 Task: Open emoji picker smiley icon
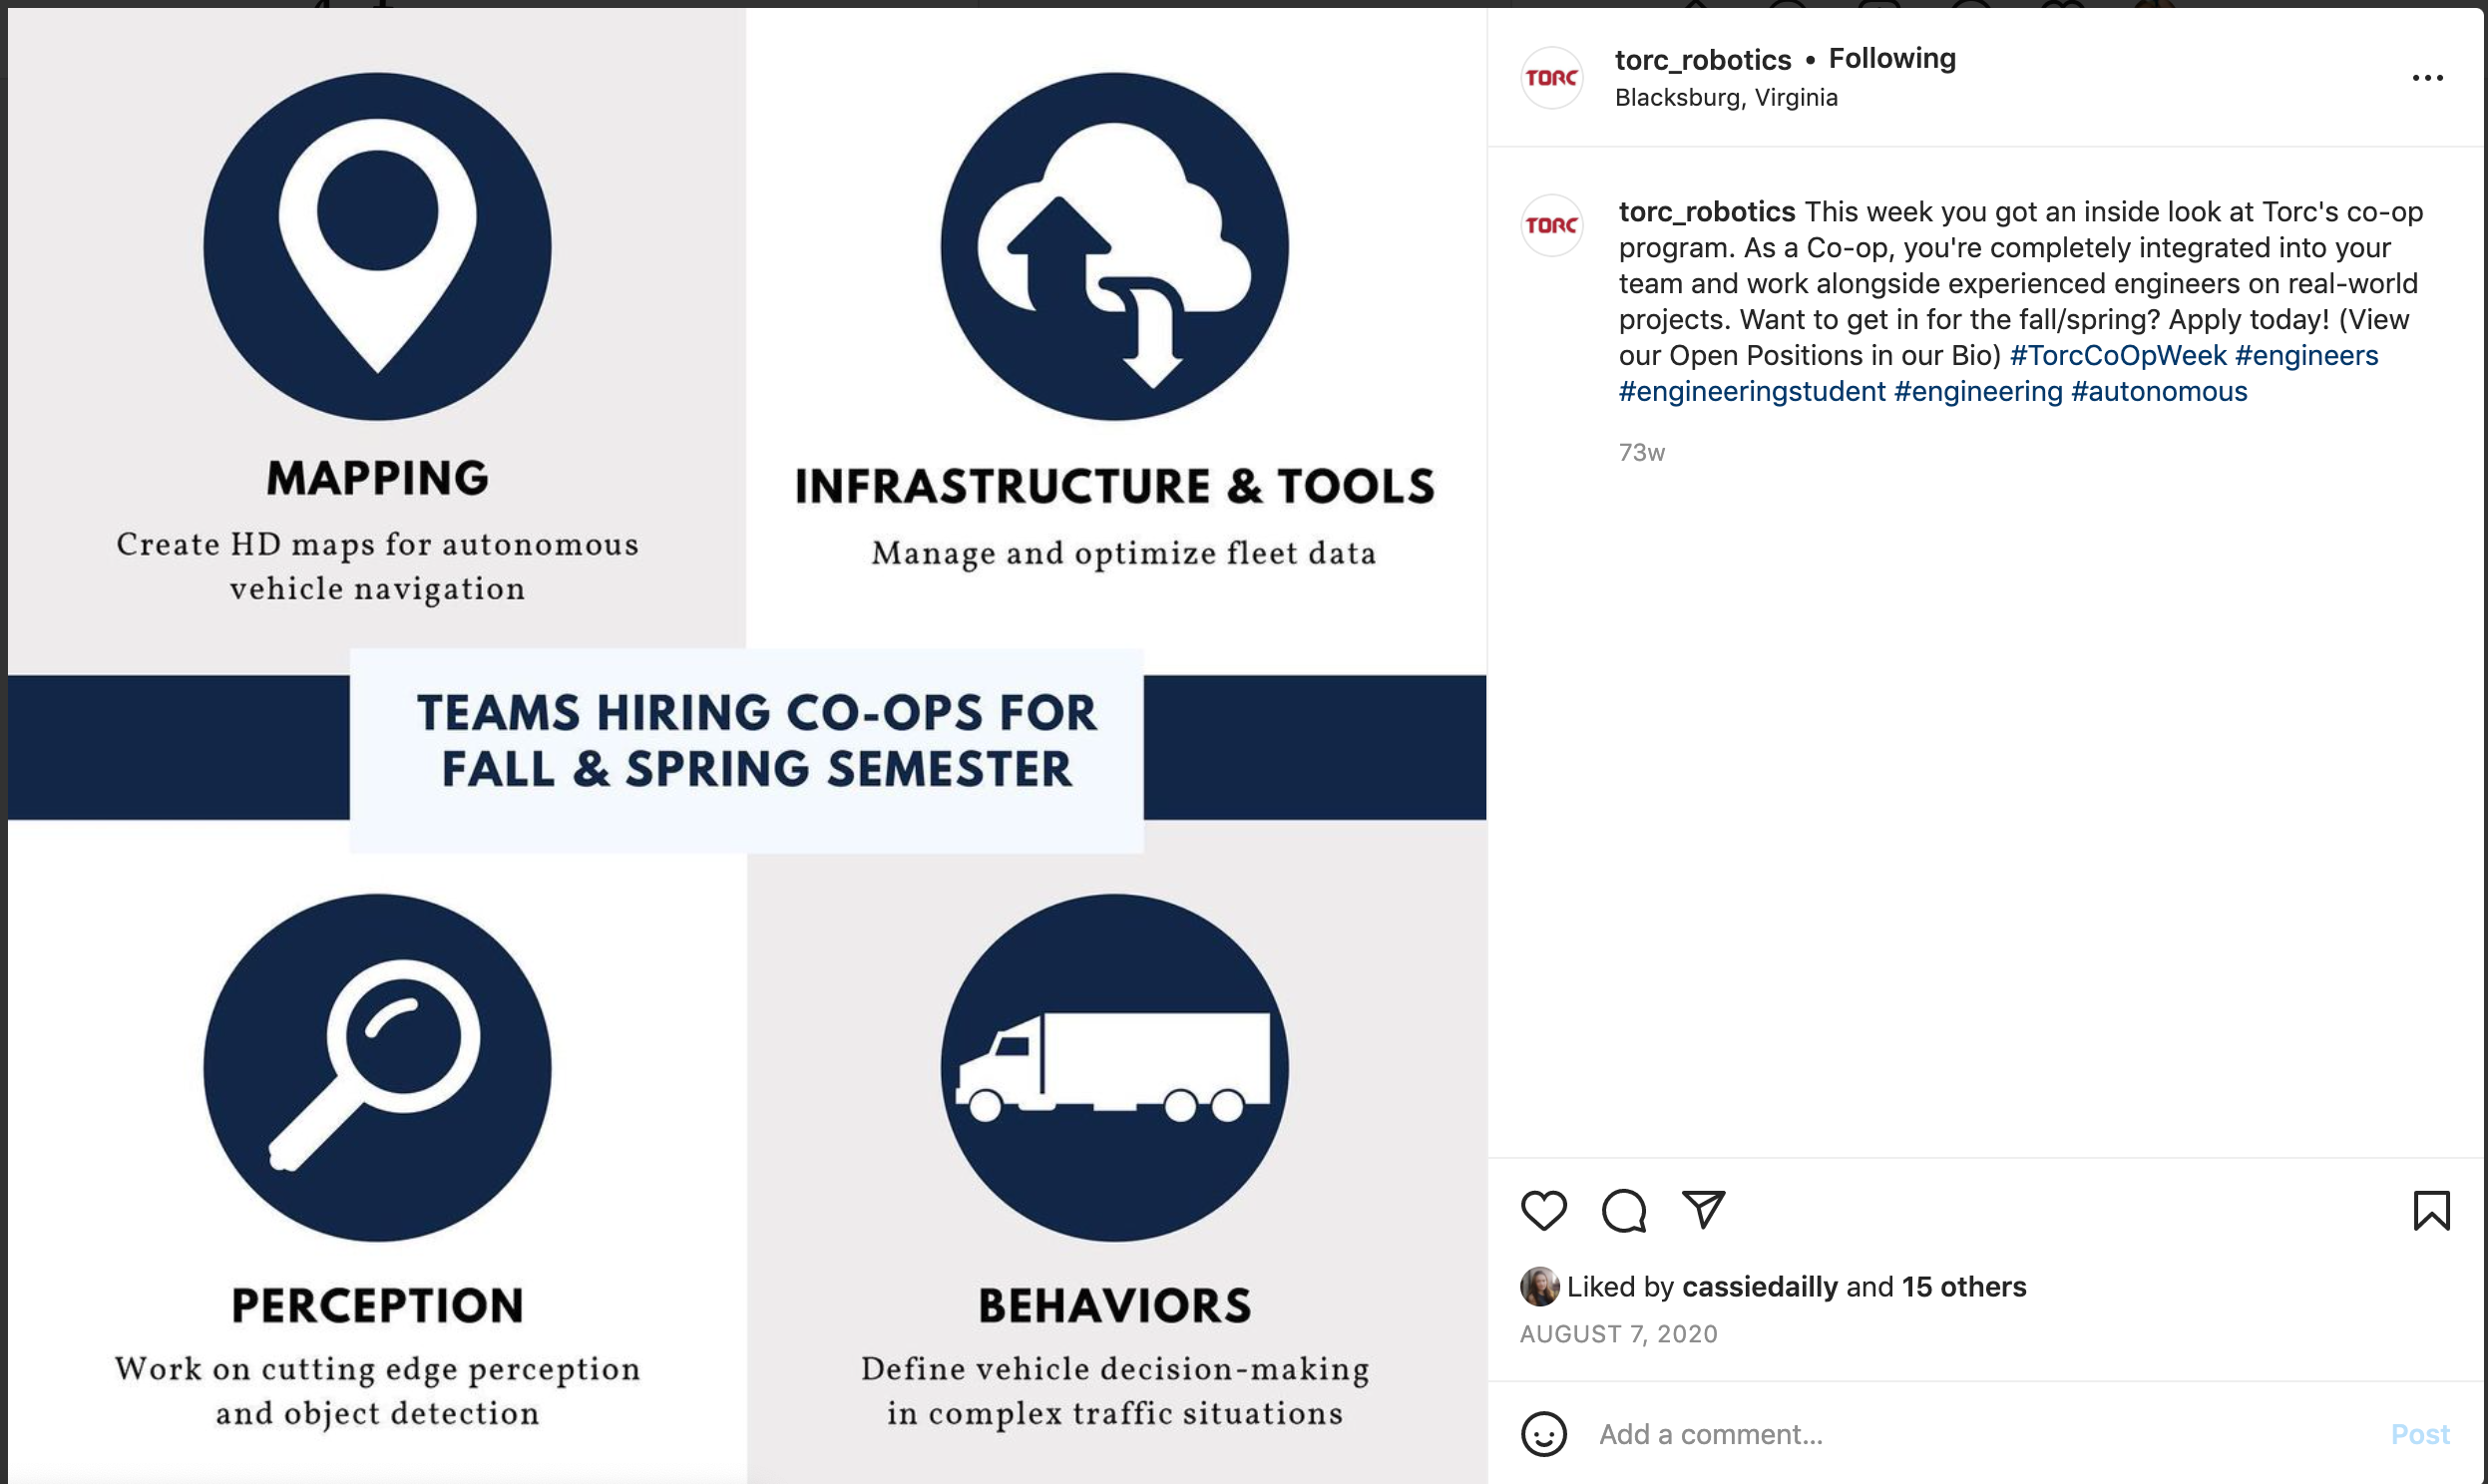1543,1434
